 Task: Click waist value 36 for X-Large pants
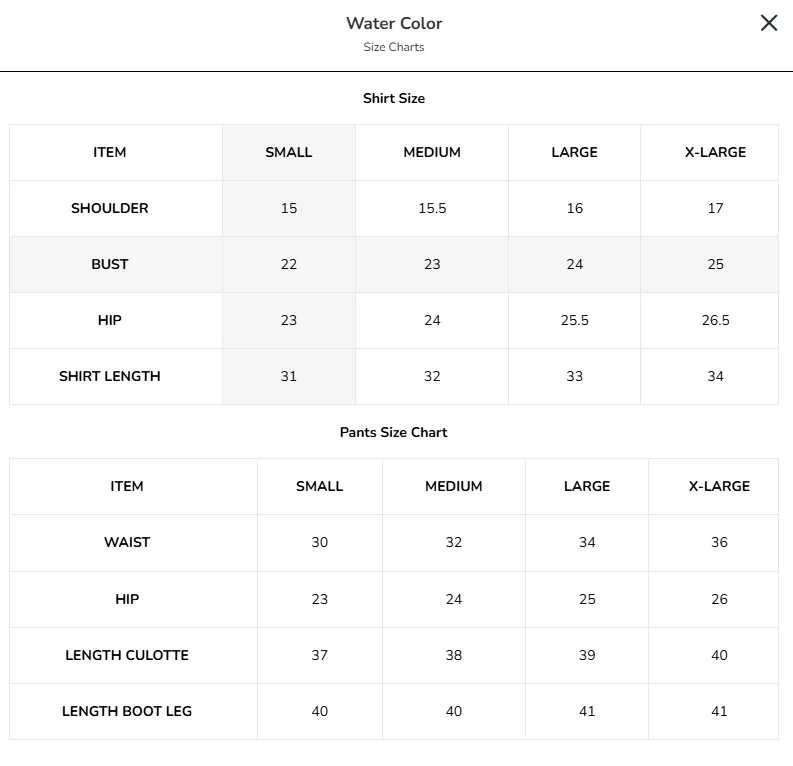click(x=719, y=542)
